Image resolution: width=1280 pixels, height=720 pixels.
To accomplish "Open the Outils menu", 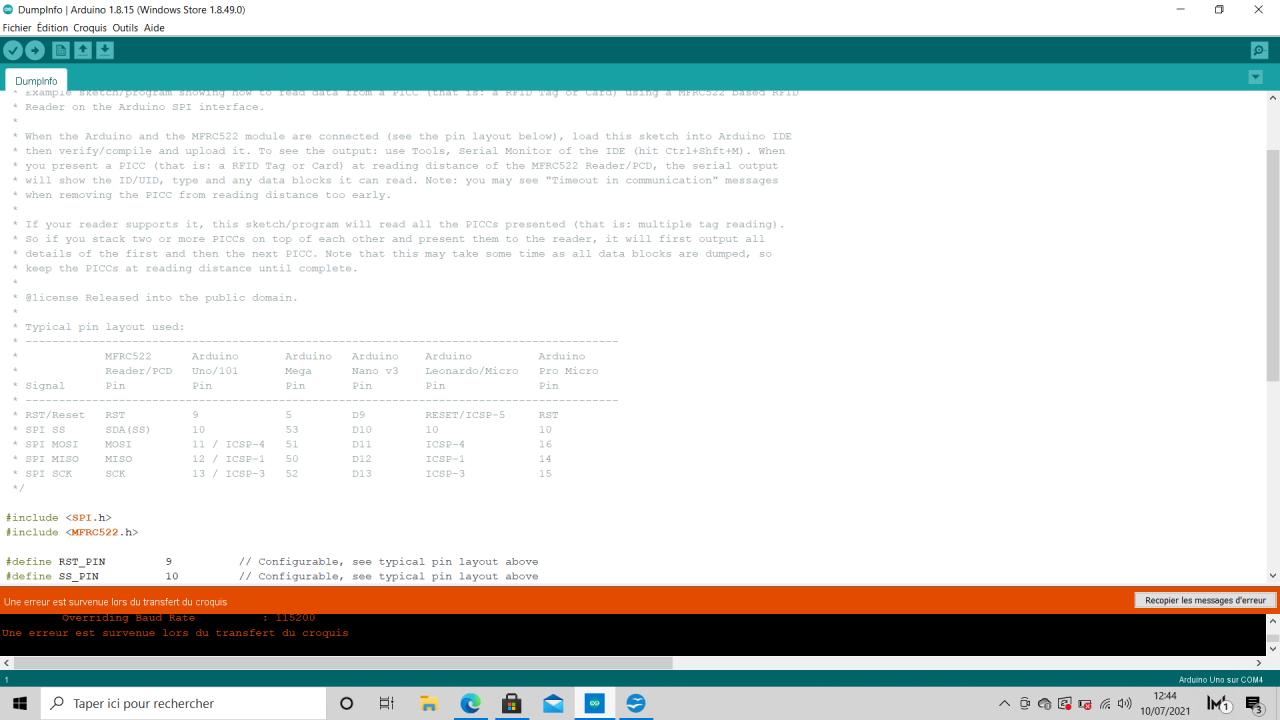I will point(125,28).
